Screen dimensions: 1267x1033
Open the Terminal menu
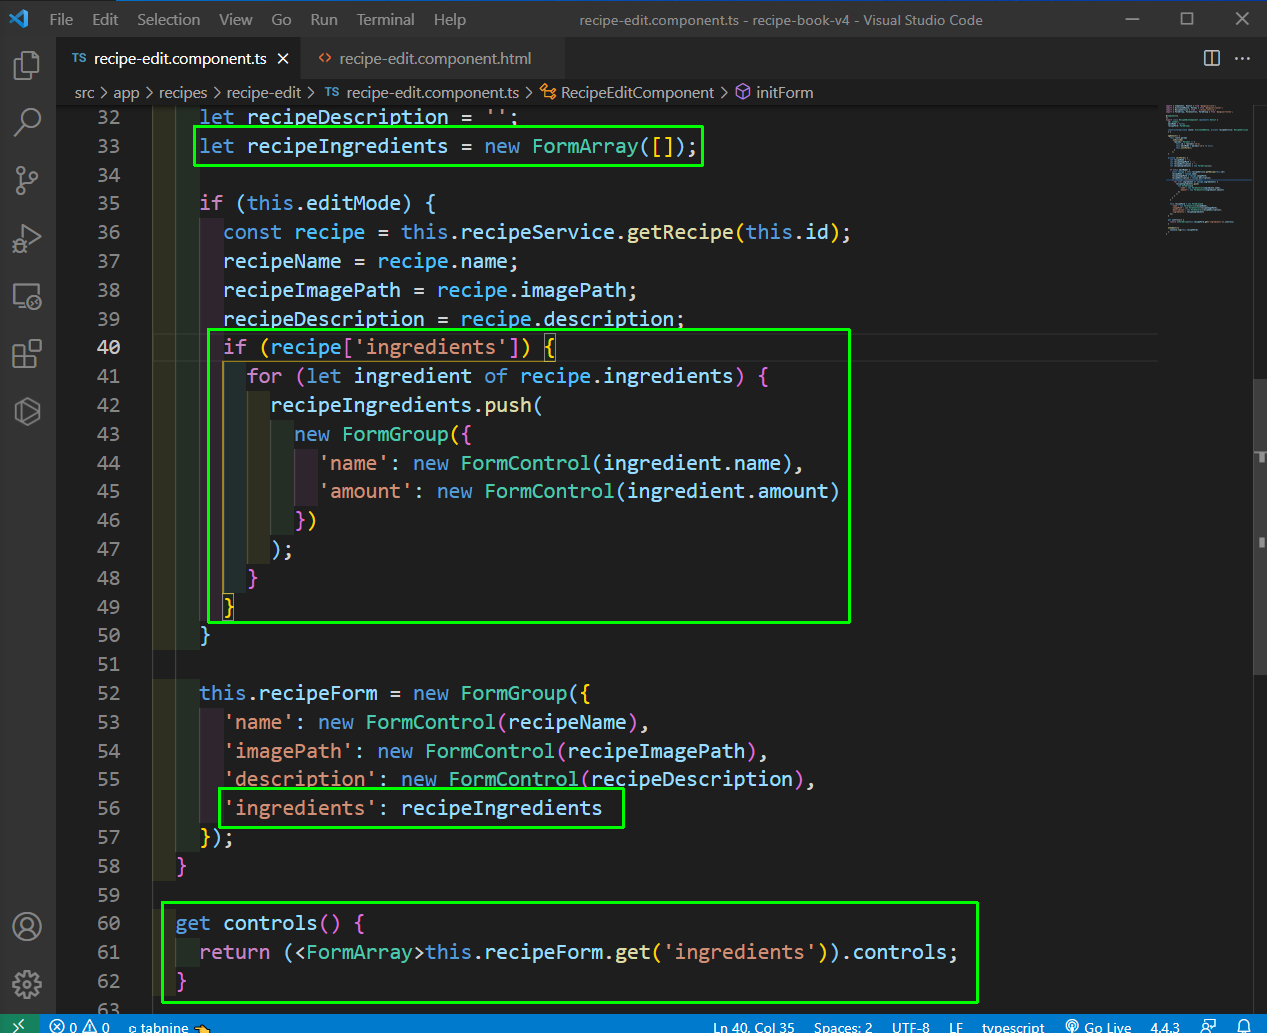(386, 19)
